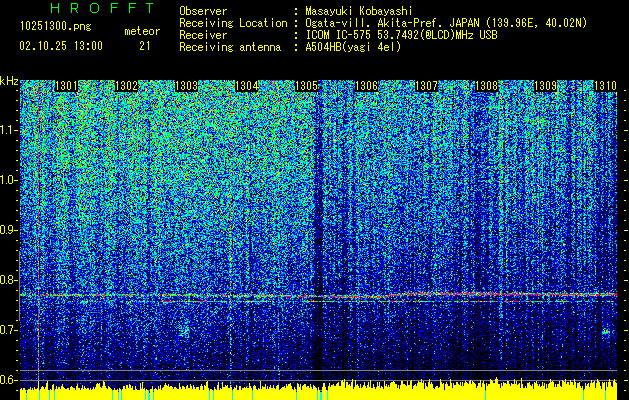Screen dimensions: 629x400
Task: Click the bright meteor echo blob near 1310
Action: click(606, 332)
